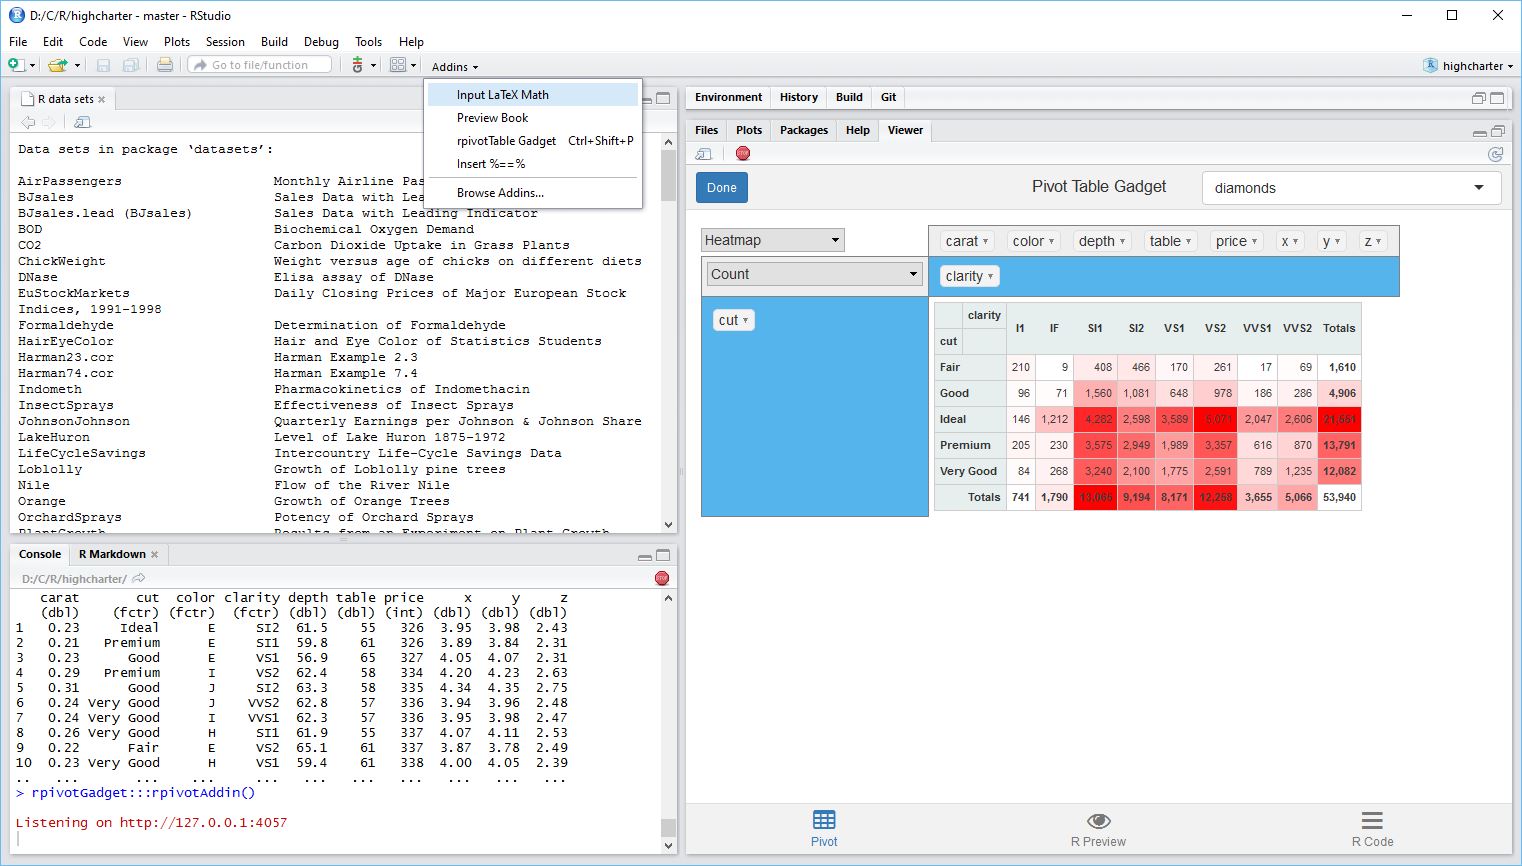Click the console red stop icon
1522x866 pixels.
pos(662,578)
